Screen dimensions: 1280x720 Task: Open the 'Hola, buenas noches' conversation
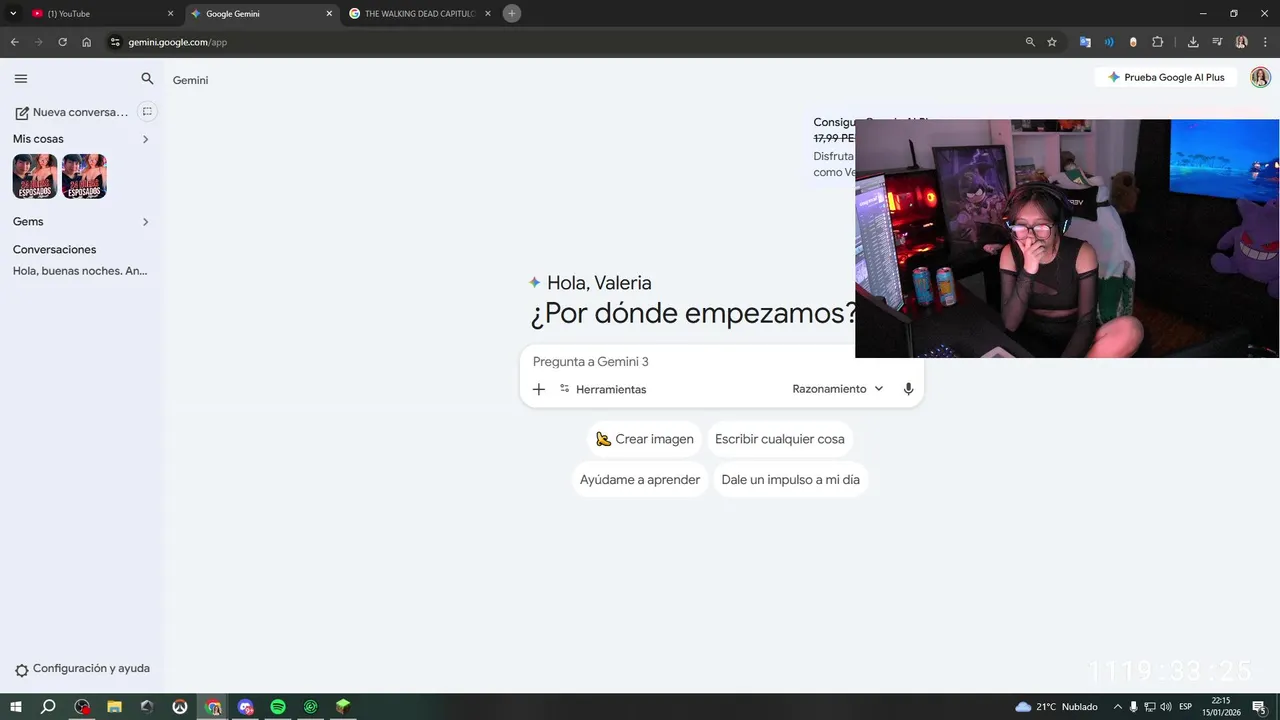click(80, 271)
